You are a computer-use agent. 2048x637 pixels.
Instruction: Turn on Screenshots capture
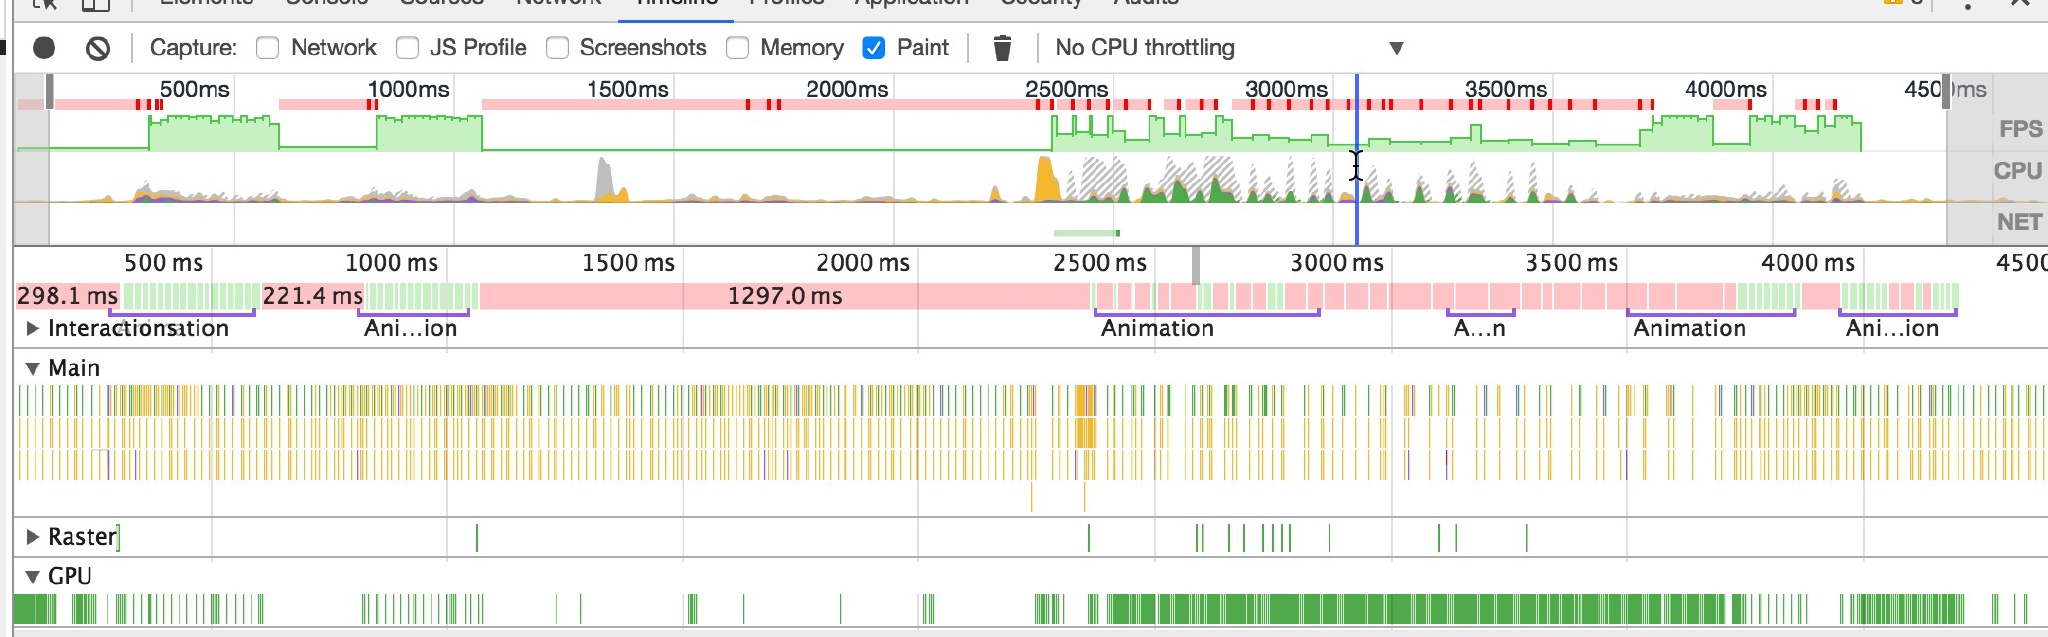[557, 48]
